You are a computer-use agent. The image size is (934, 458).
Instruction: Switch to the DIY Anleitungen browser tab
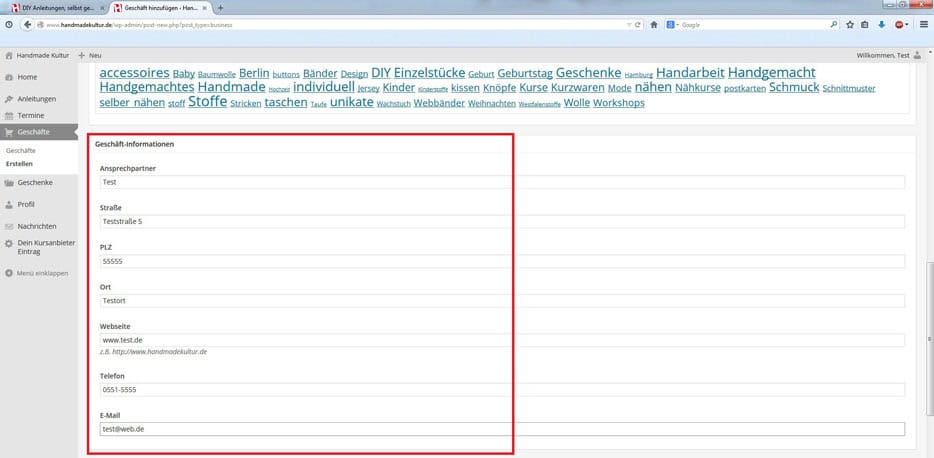tap(56, 7)
